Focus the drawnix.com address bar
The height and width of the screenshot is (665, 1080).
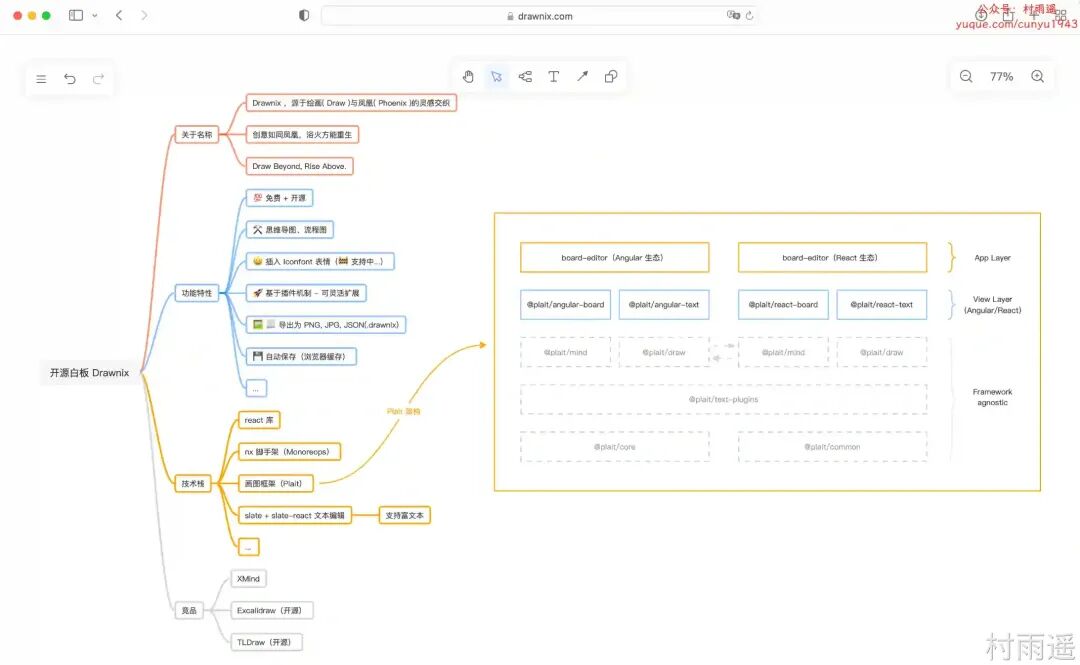[x=539, y=16]
